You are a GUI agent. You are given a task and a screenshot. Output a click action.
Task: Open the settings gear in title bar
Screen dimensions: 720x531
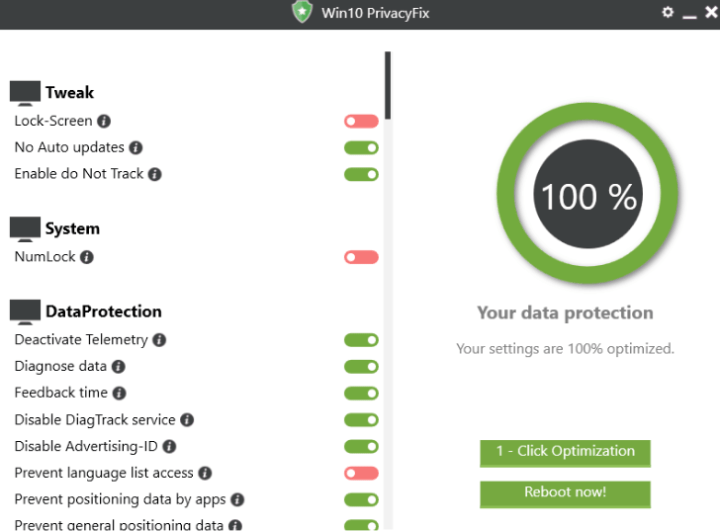(x=668, y=12)
